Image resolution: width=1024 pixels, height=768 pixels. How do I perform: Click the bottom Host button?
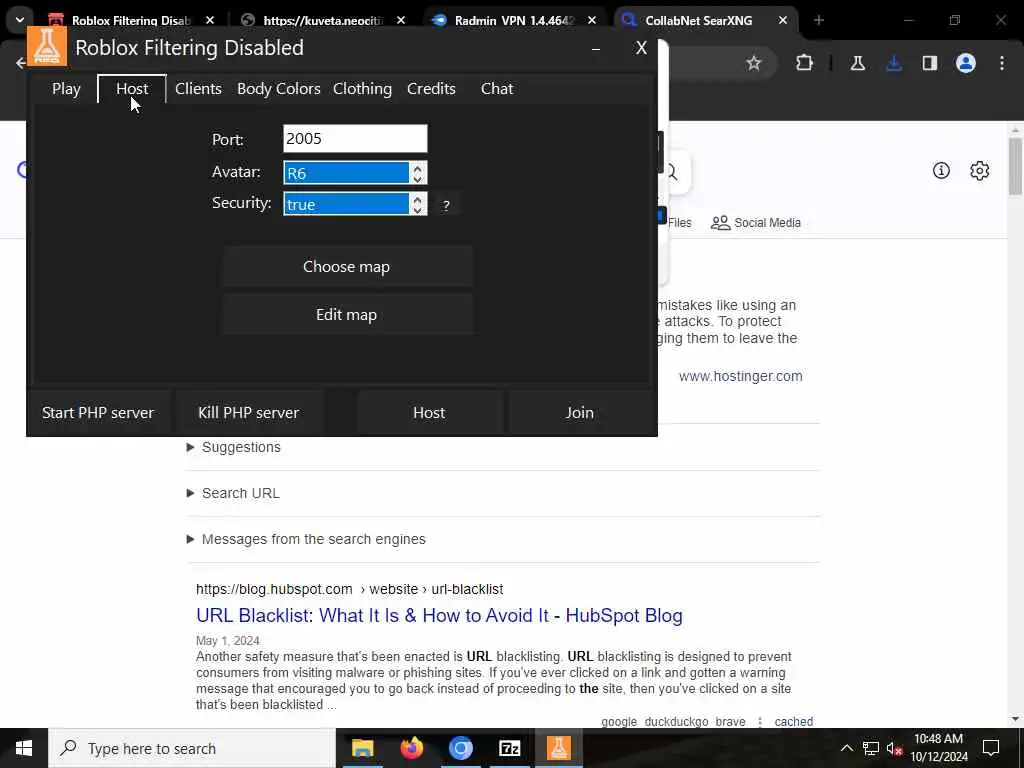pos(429,413)
